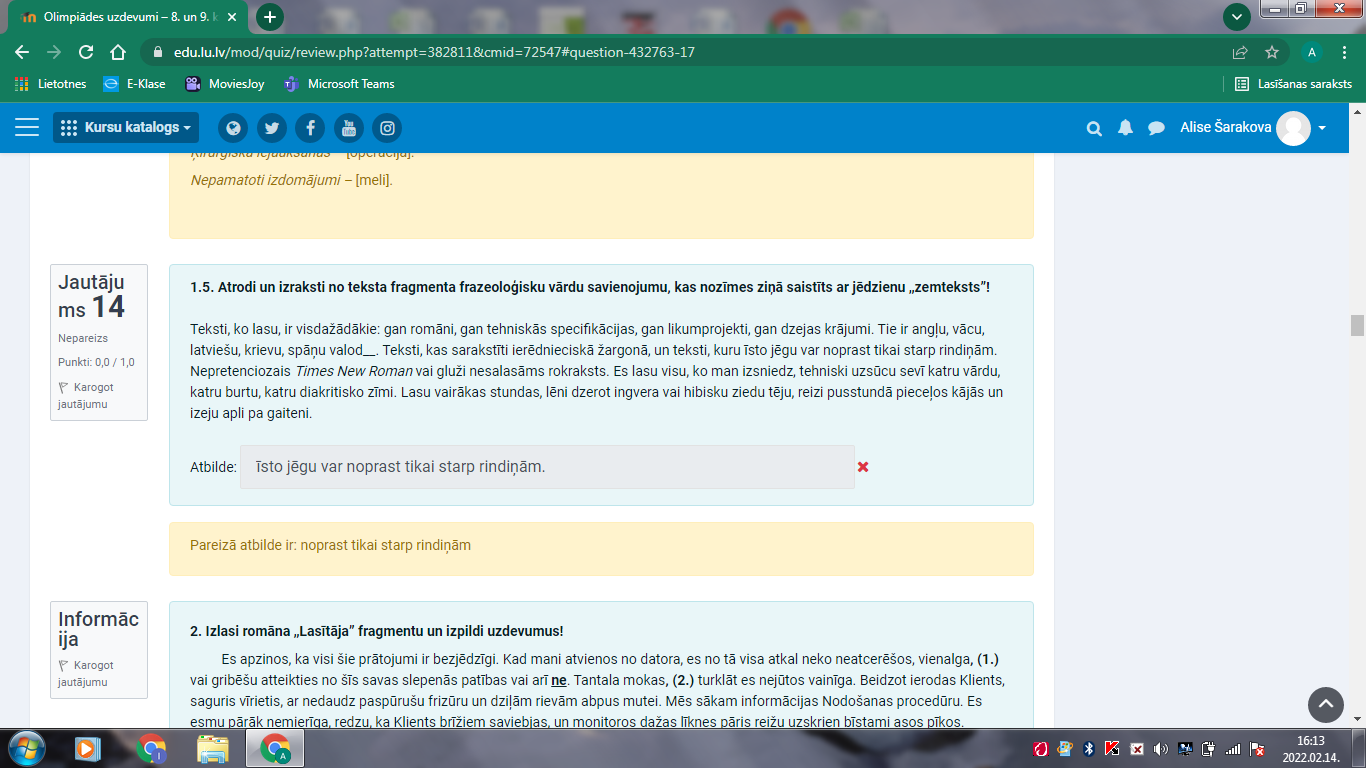Go back to the previous page
1366x768 pixels.
point(22,52)
